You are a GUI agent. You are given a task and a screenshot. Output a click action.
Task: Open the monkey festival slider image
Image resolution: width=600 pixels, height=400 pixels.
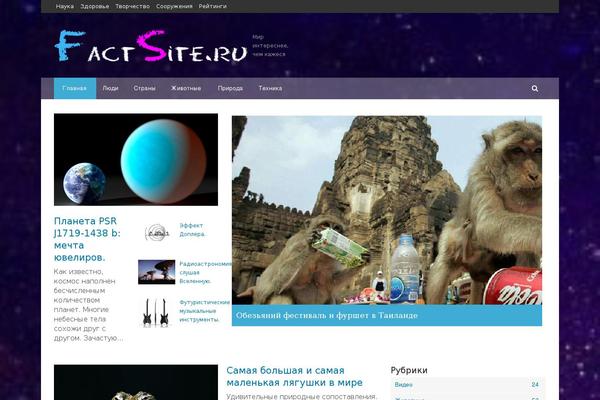tap(387, 210)
